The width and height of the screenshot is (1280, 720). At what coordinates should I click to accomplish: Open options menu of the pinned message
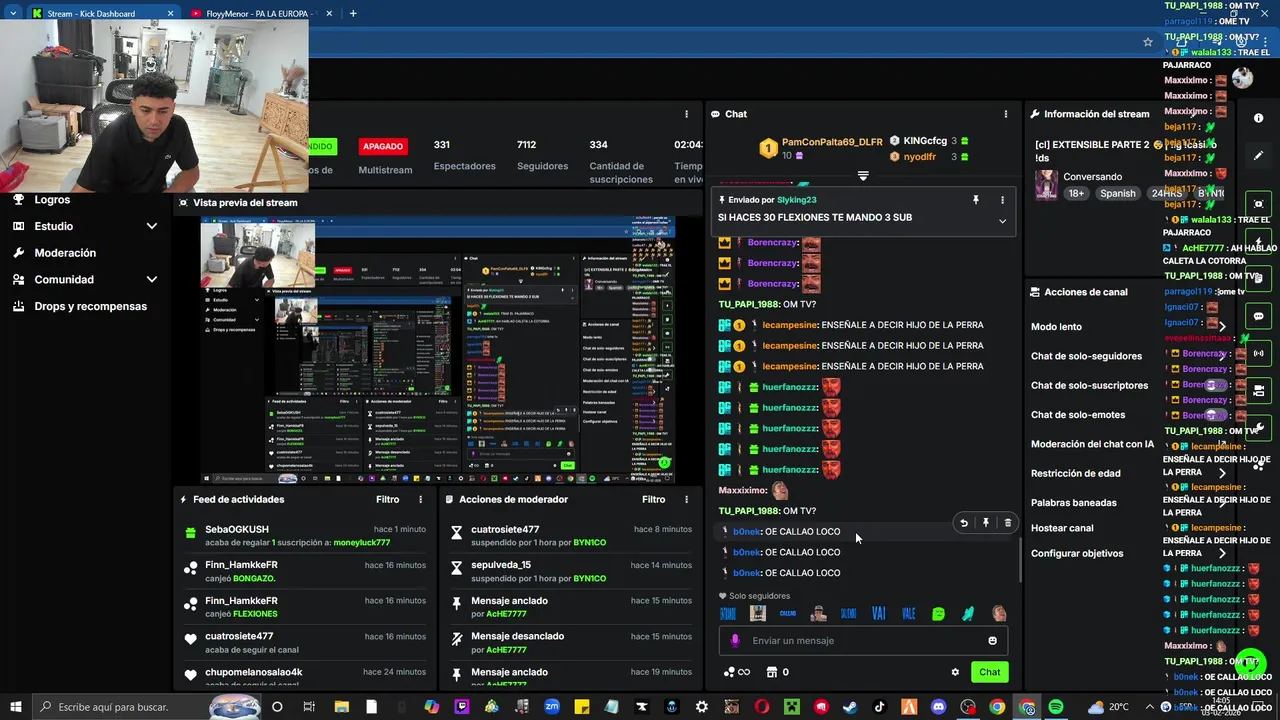(x=1002, y=200)
